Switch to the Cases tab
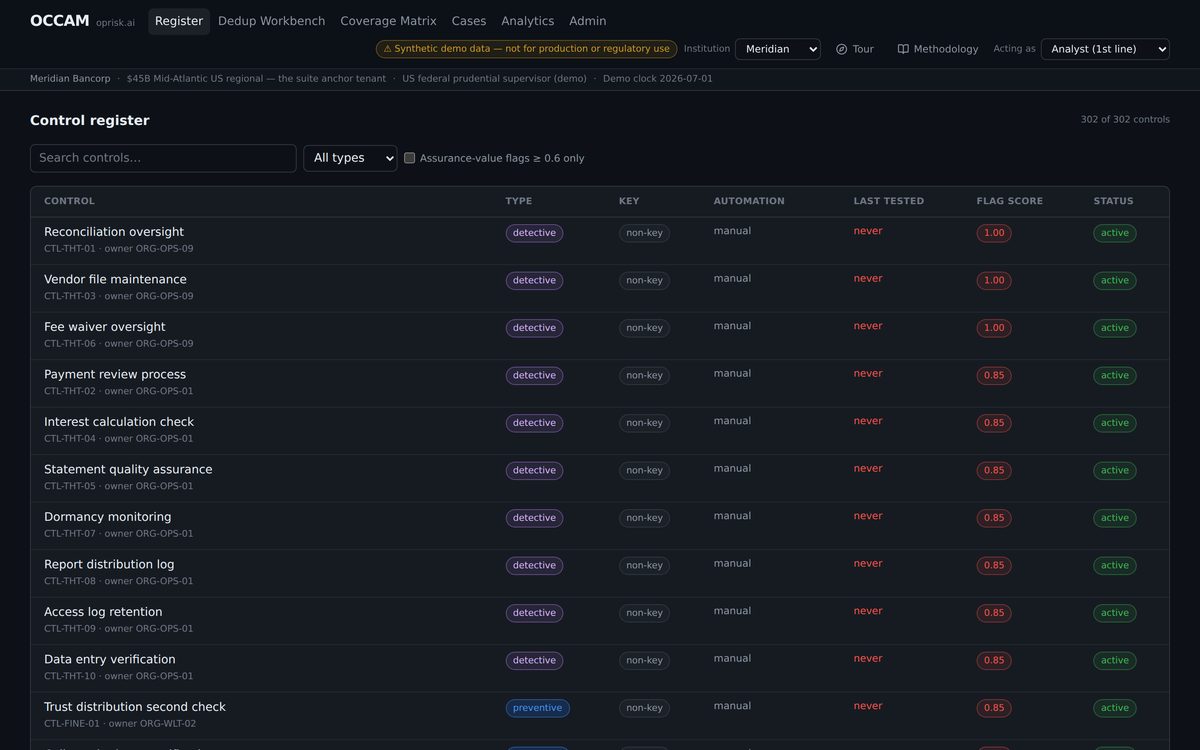This screenshot has height=750, width=1200. [x=469, y=21]
